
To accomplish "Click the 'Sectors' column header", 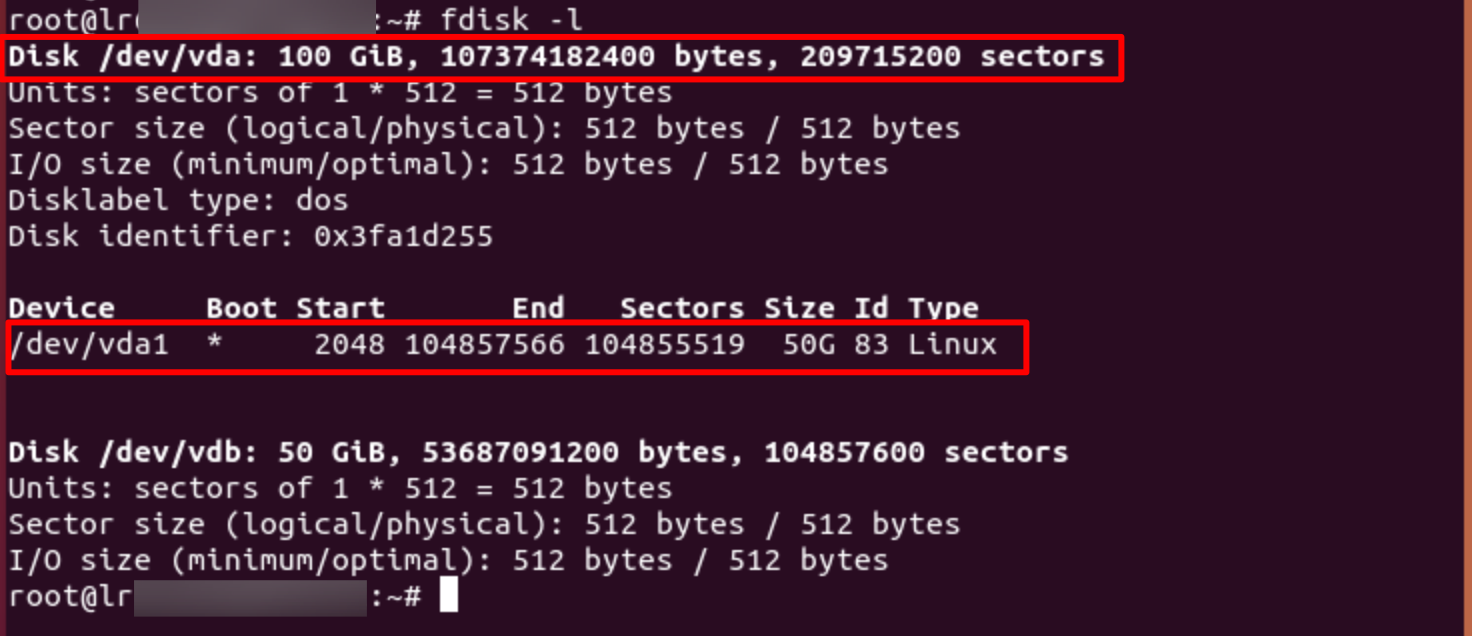I will pos(681,308).
